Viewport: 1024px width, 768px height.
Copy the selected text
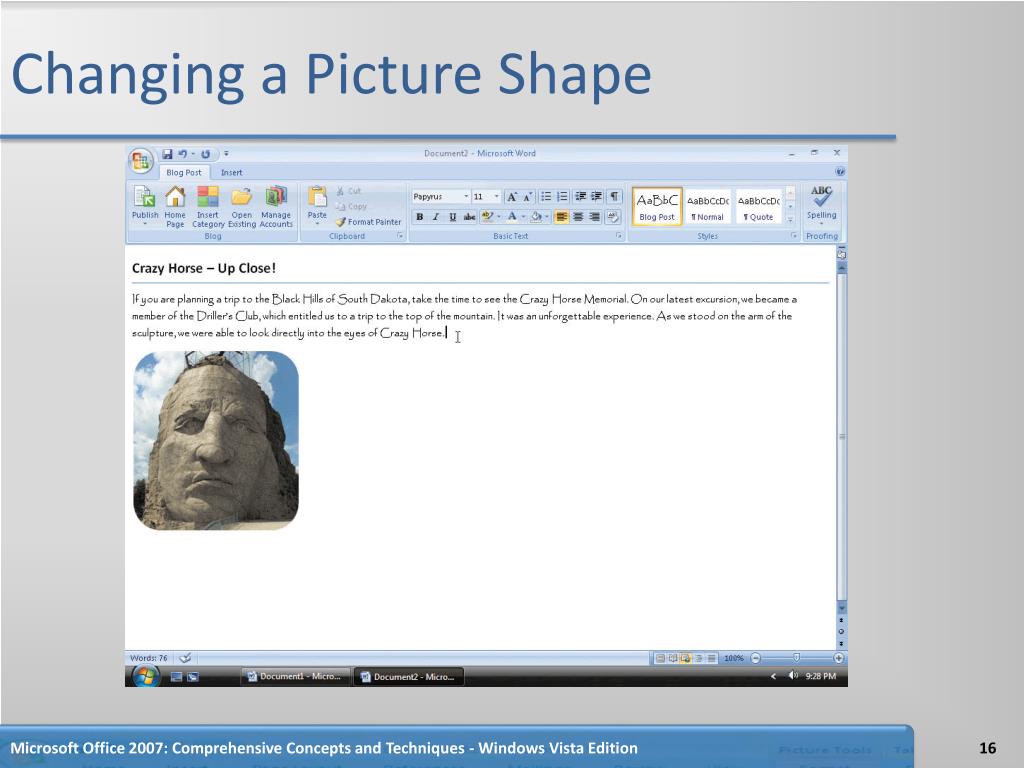click(x=351, y=206)
